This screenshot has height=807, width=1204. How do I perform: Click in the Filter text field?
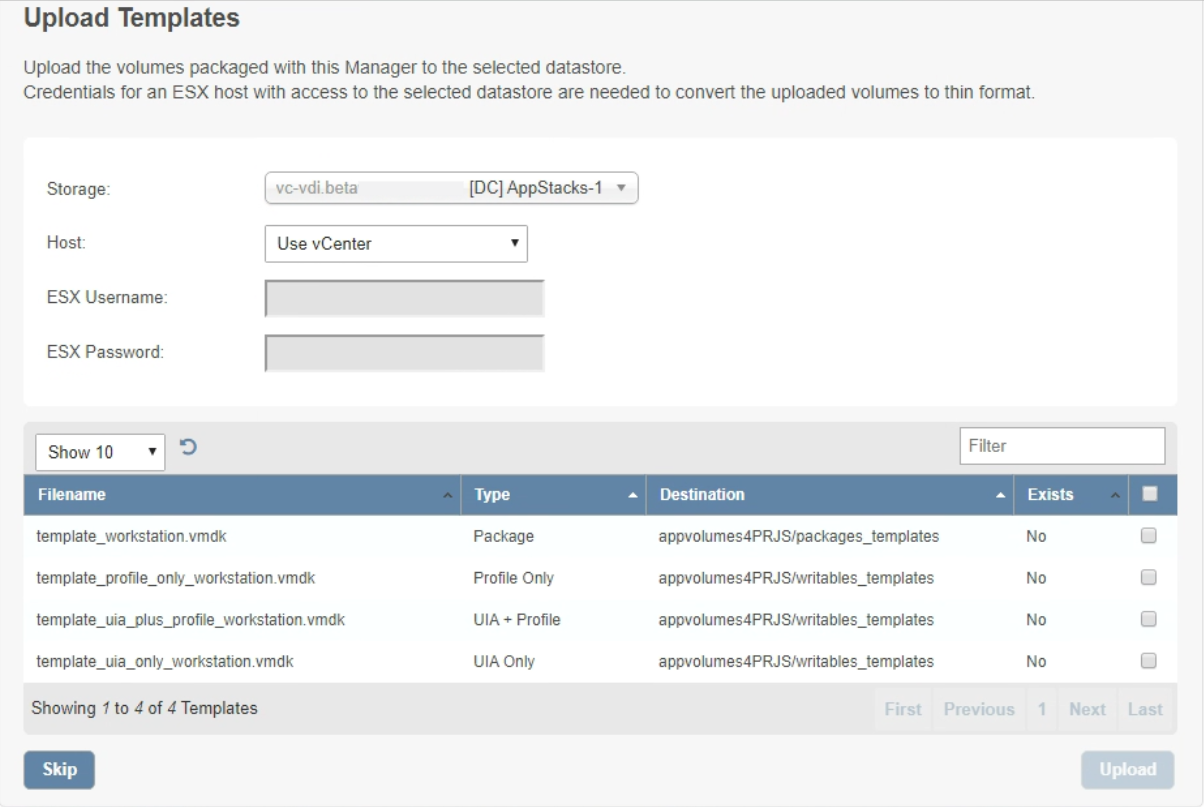pyautogui.click(x=1062, y=446)
